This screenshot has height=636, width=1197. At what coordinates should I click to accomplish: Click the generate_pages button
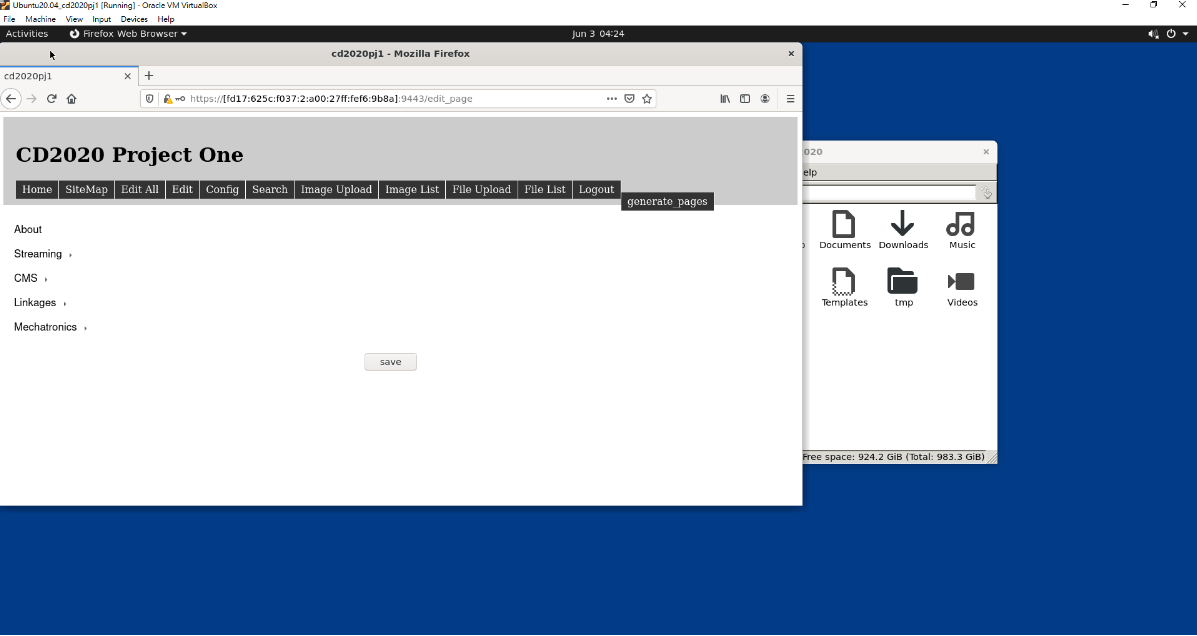pos(667,201)
